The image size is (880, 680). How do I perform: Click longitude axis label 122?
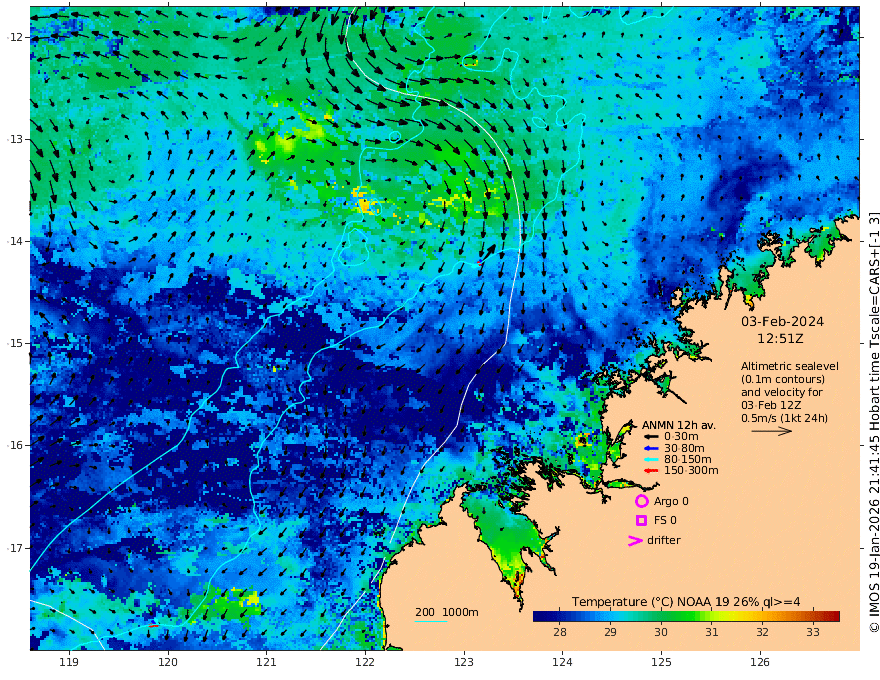coord(365,663)
